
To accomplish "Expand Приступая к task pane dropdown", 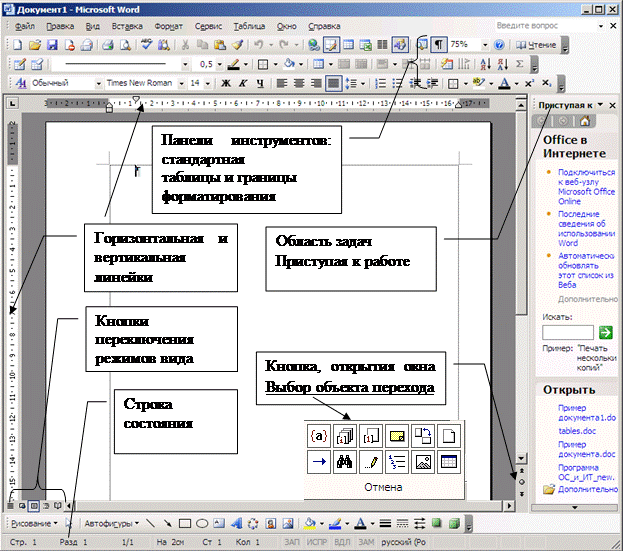I will (600, 104).
